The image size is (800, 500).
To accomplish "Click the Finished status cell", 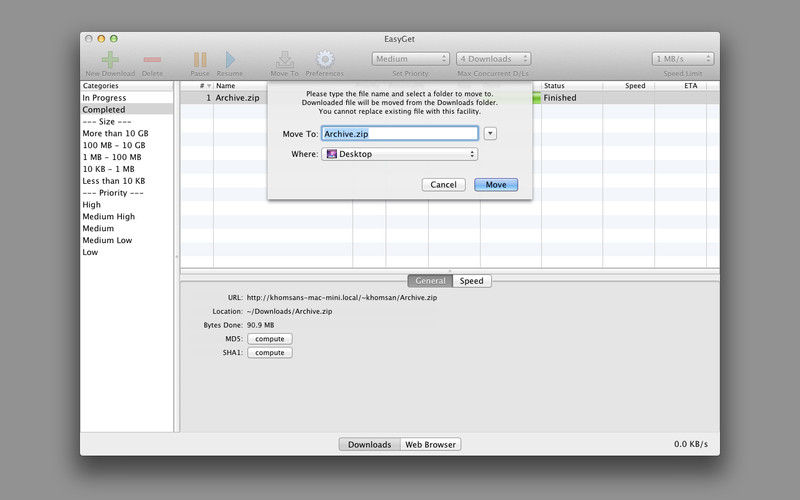I will 560,97.
